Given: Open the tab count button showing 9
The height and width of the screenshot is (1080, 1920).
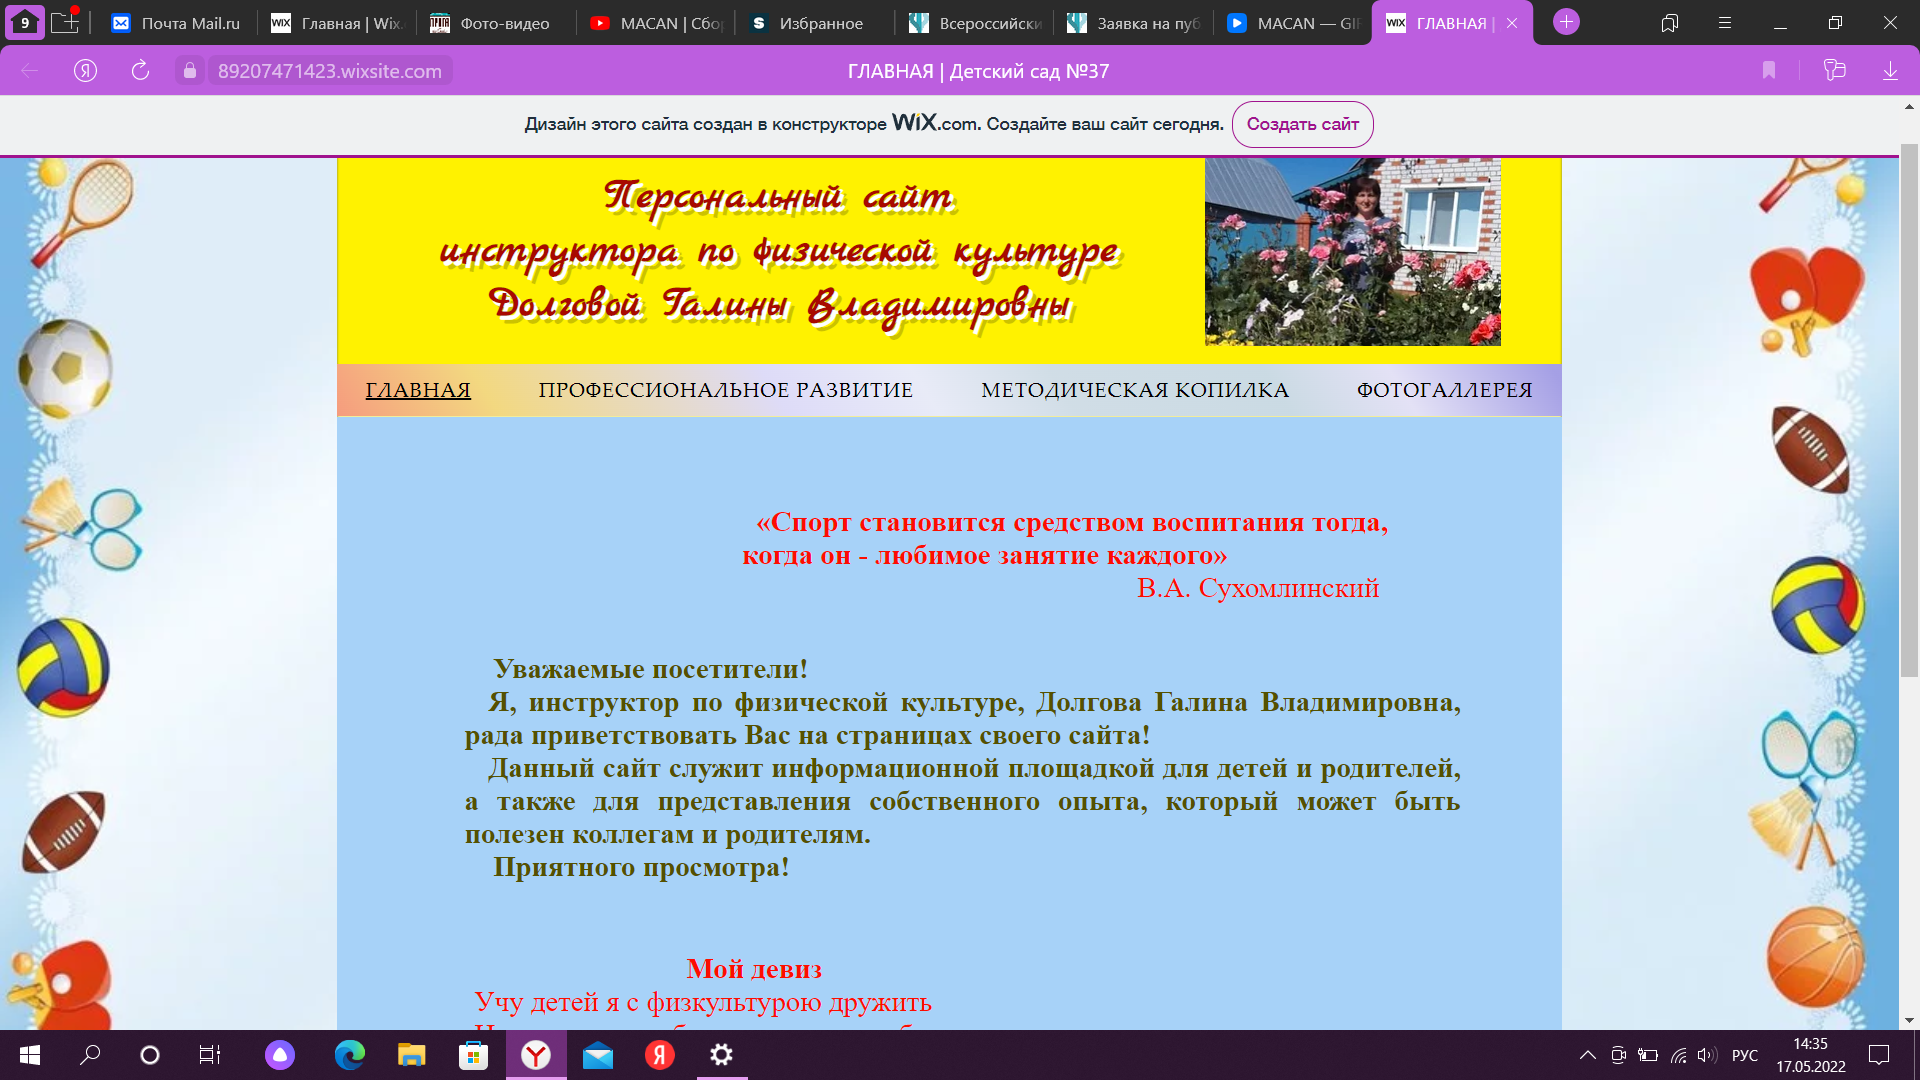Looking at the screenshot, I should pyautogui.click(x=25, y=22).
